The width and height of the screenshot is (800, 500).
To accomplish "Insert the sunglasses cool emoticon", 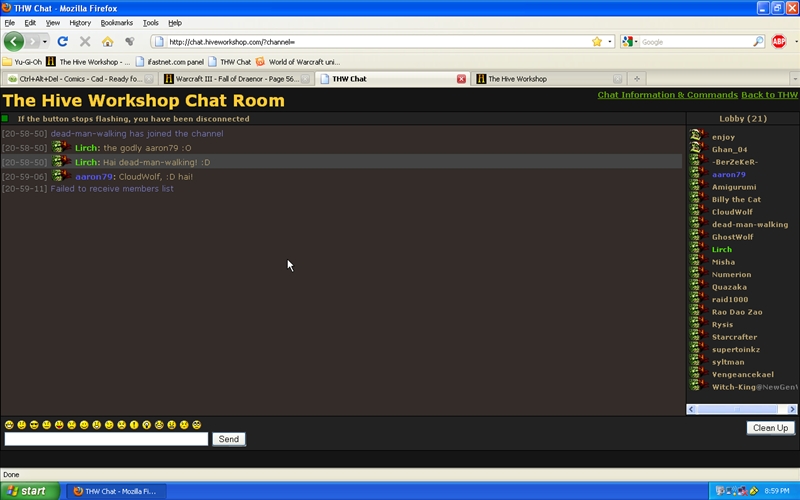I will (34, 424).
